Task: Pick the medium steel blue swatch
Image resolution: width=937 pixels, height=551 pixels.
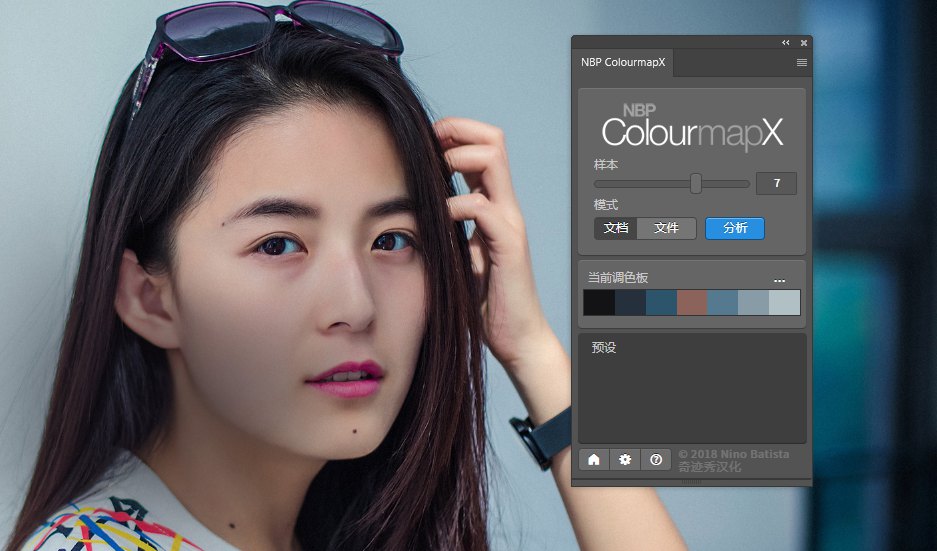Action: coord(723,302)
